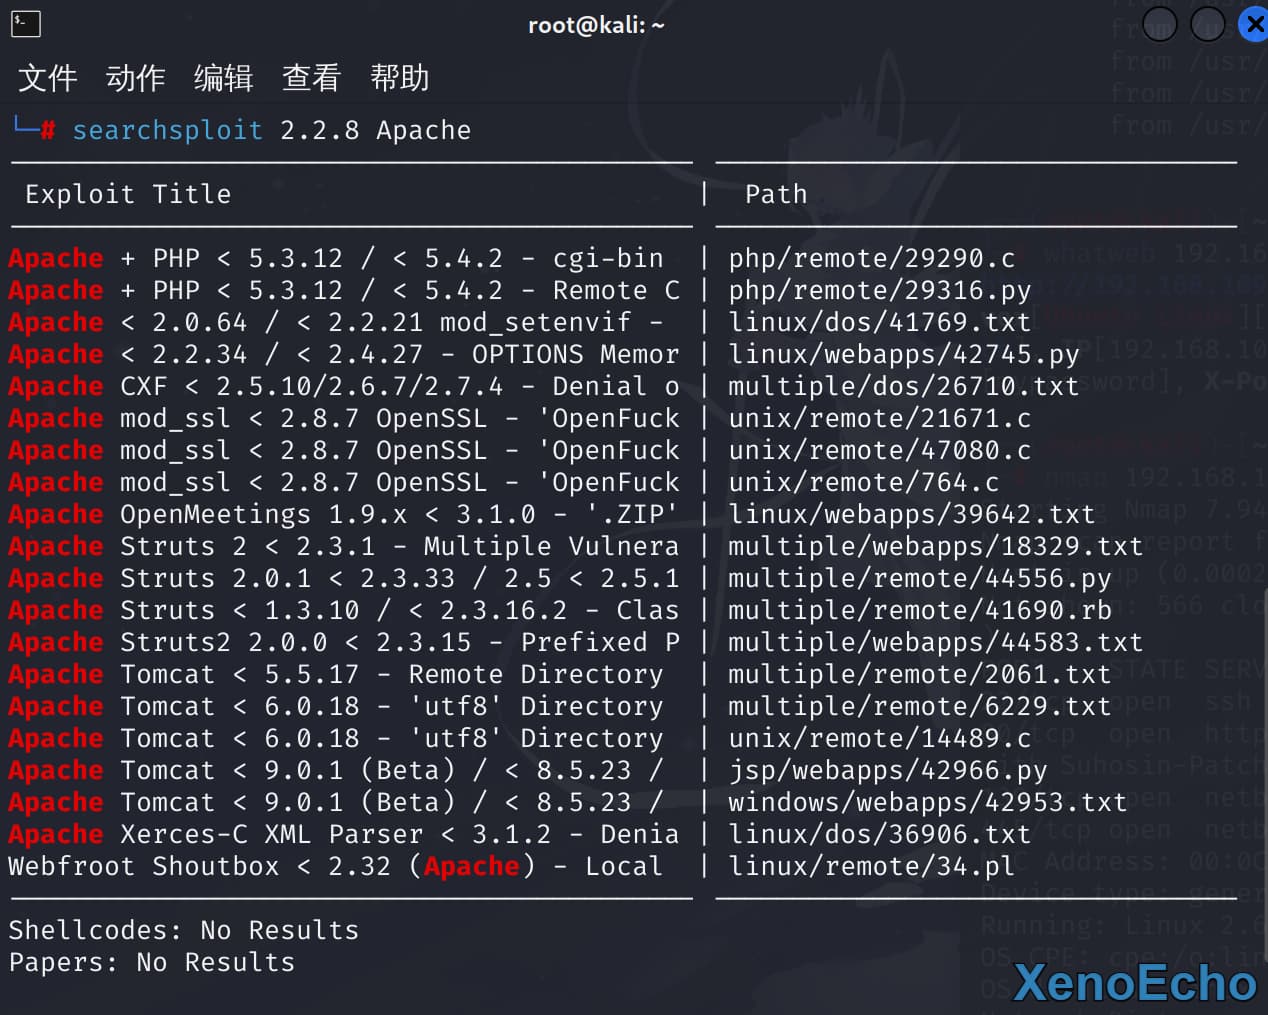Close the terminal window with the blue X
This screenshot has width=1268, height=1015.
[x=1253, y=24]
